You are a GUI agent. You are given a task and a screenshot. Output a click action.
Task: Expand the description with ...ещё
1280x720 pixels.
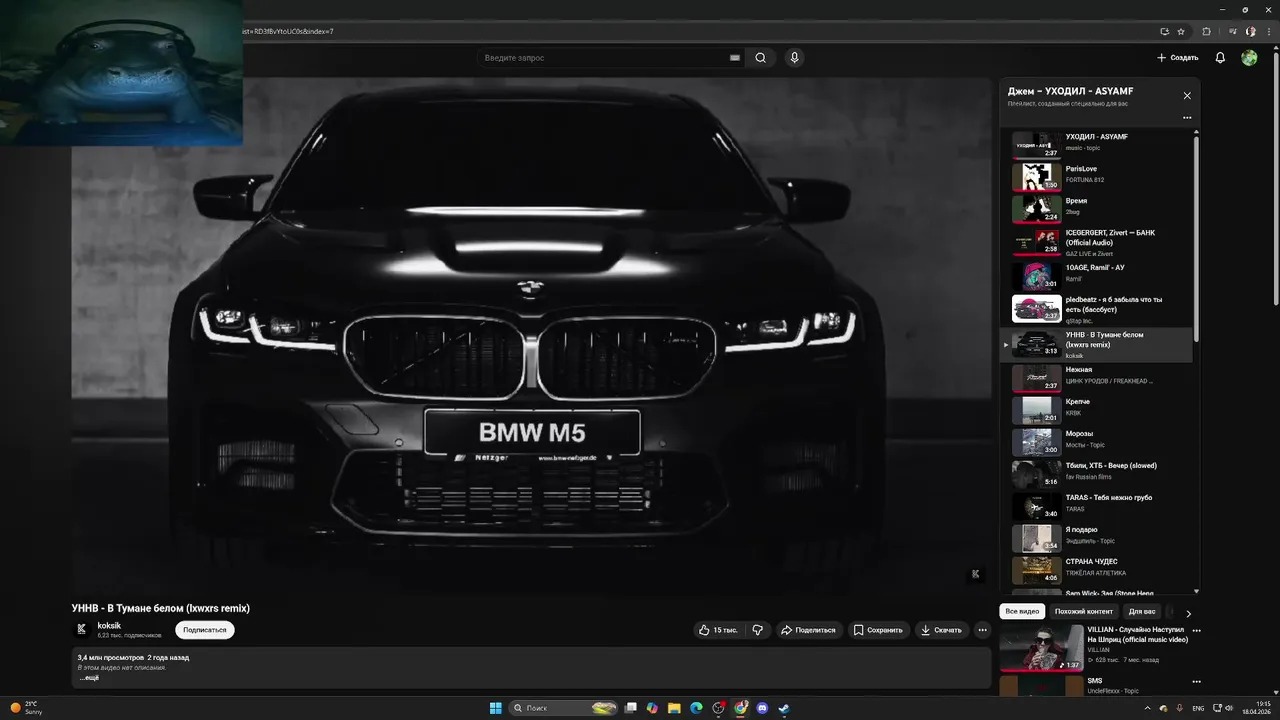click(x=89, y=677)
